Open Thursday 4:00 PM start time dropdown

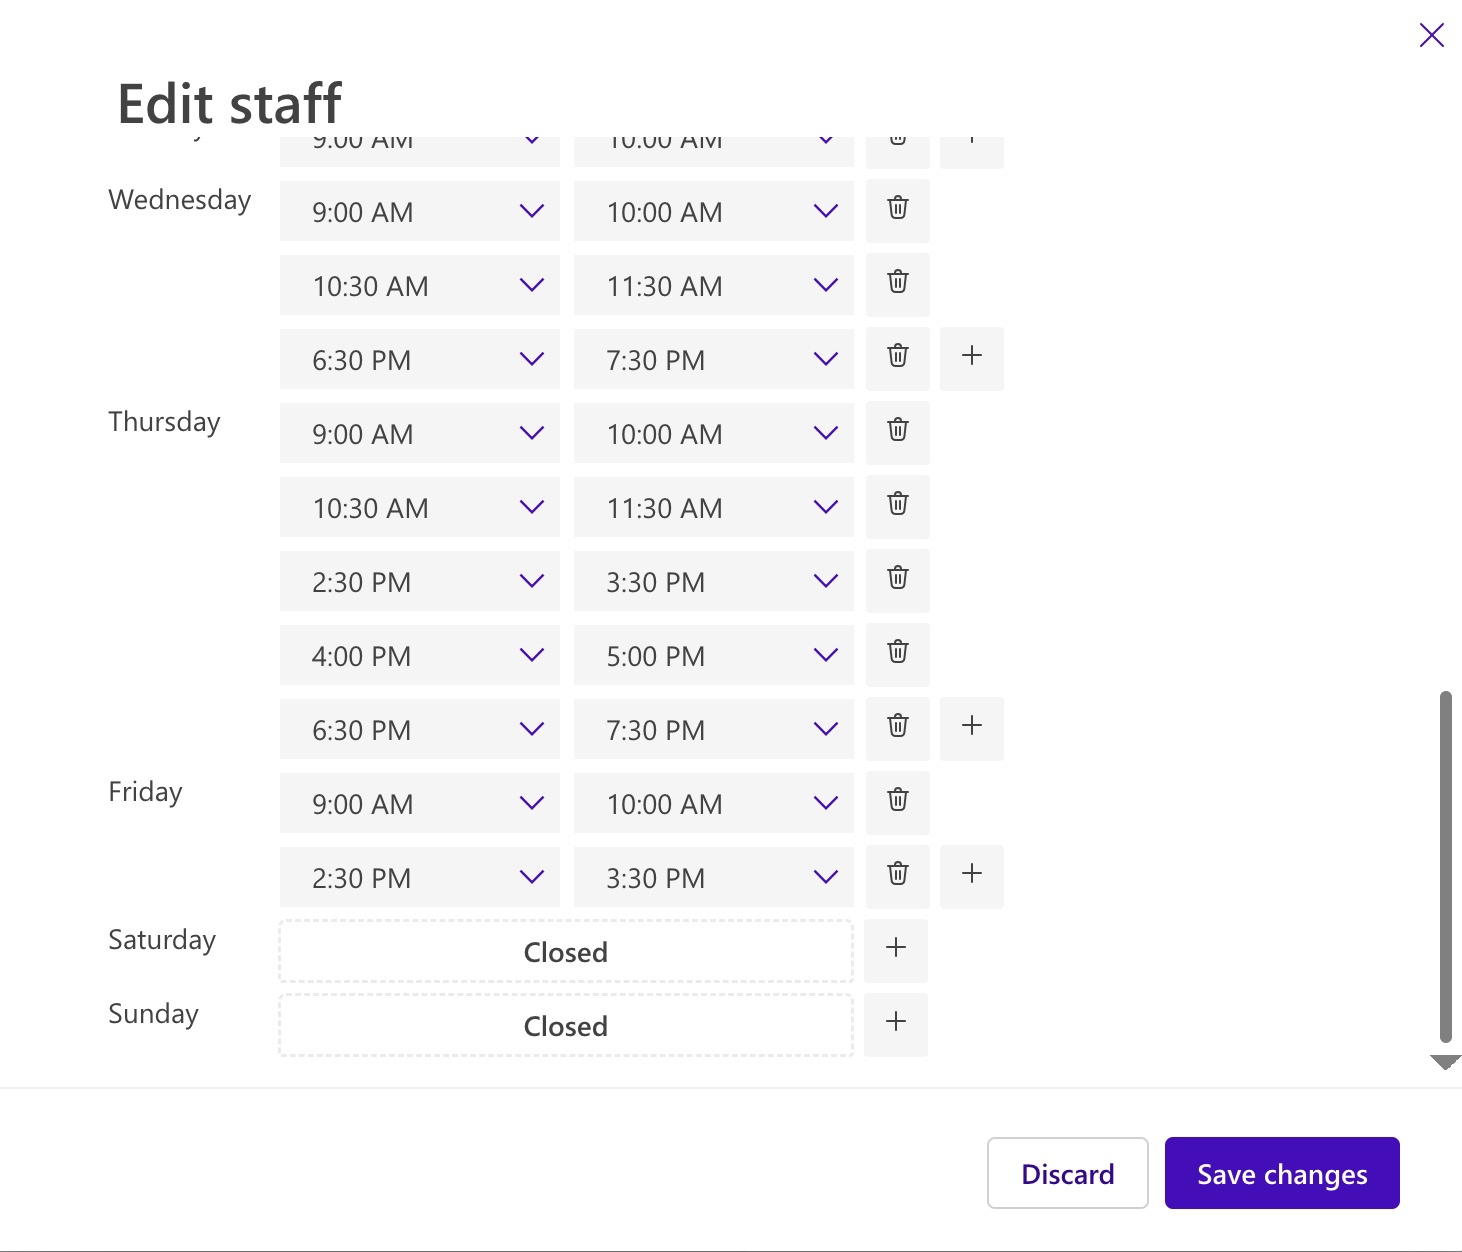tap(420, 655)
